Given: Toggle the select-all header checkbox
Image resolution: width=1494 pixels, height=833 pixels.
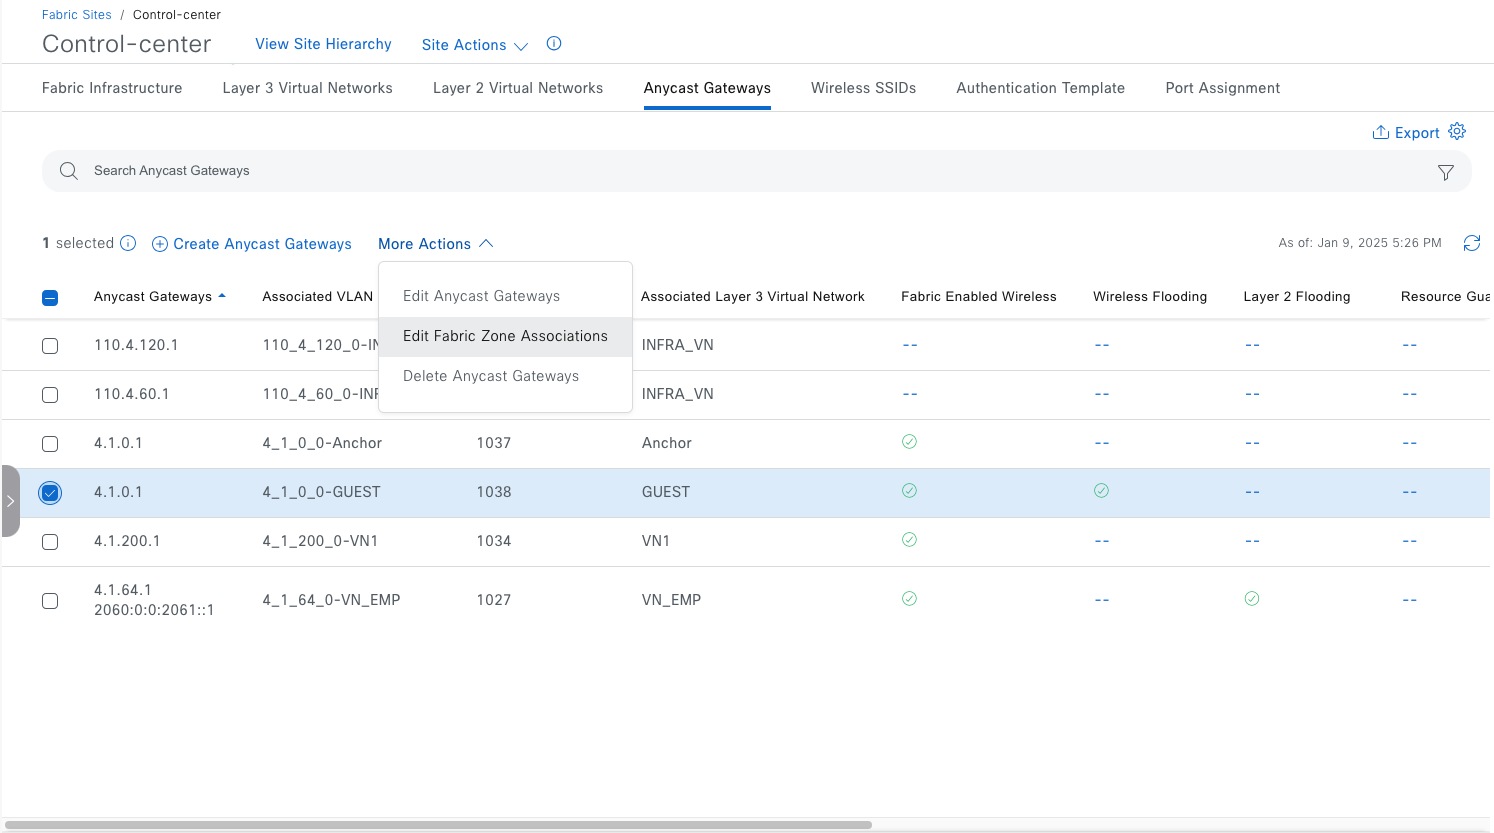Looking at the screenshot, I should point(50,297).
